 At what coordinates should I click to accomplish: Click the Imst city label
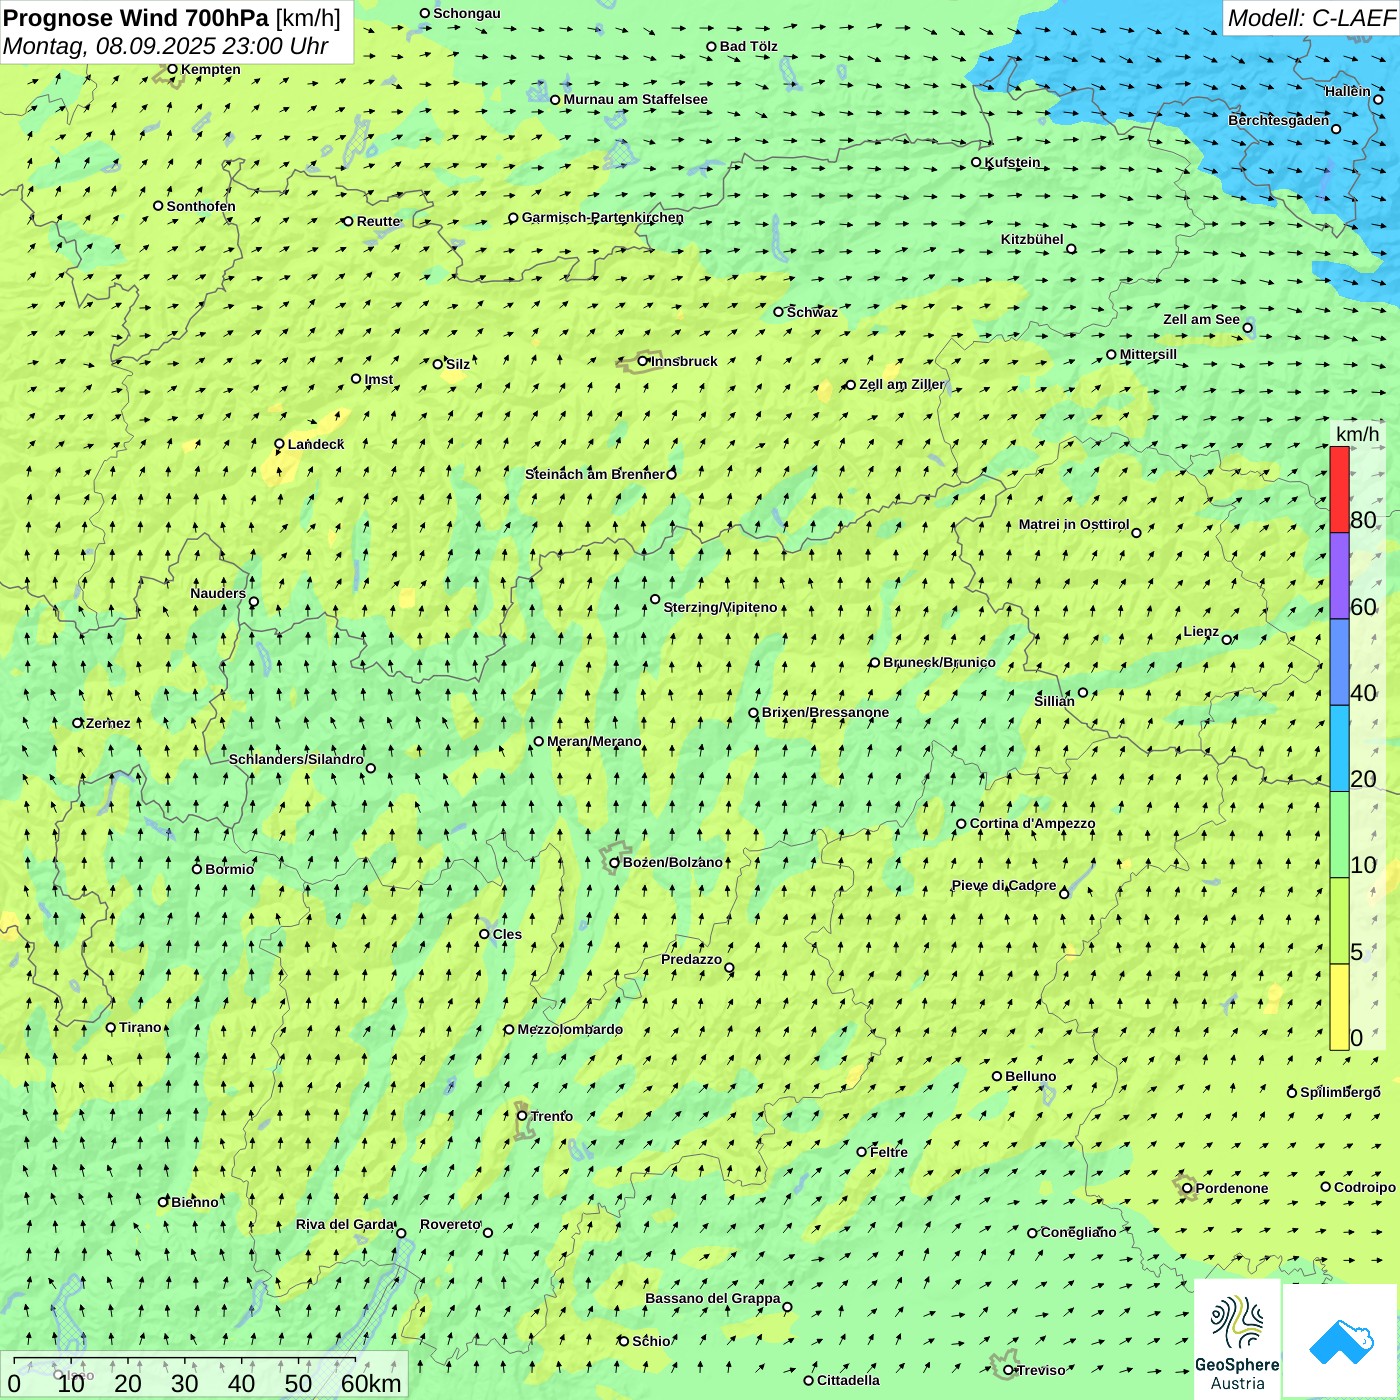tap(378, 379)
